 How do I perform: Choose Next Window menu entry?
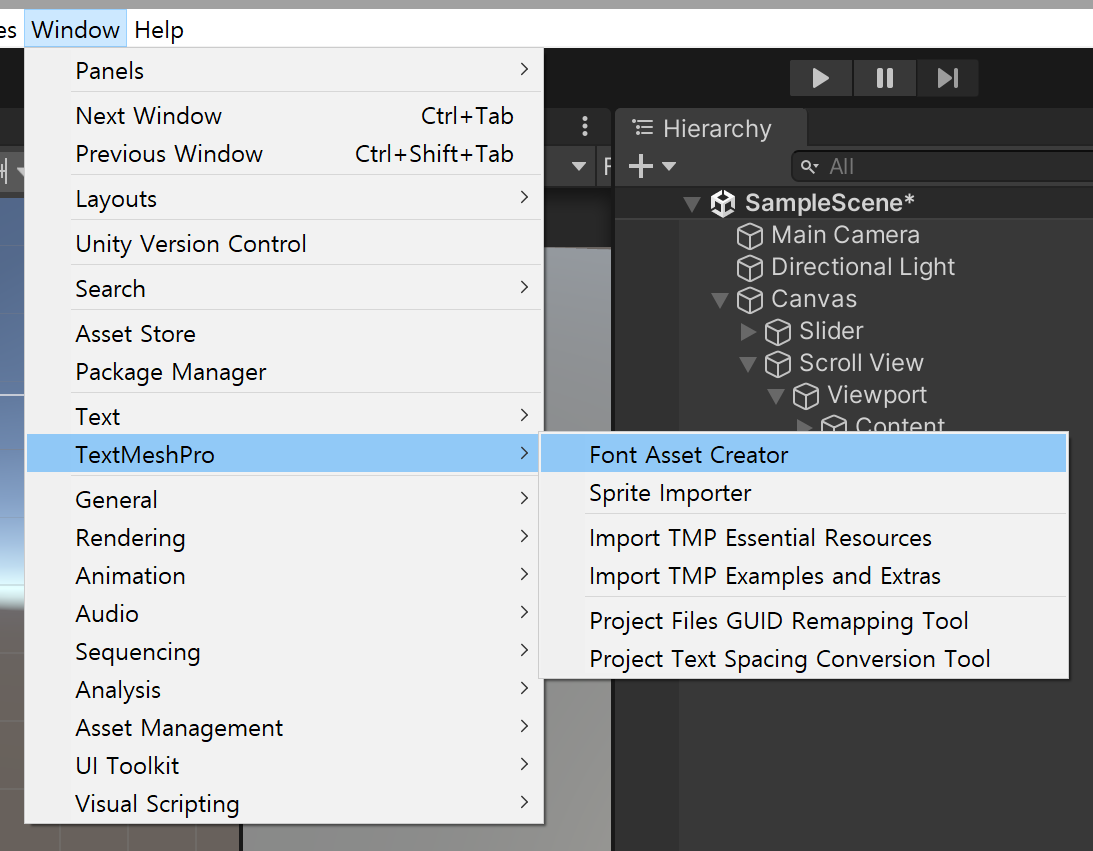[x=284, y=116]
